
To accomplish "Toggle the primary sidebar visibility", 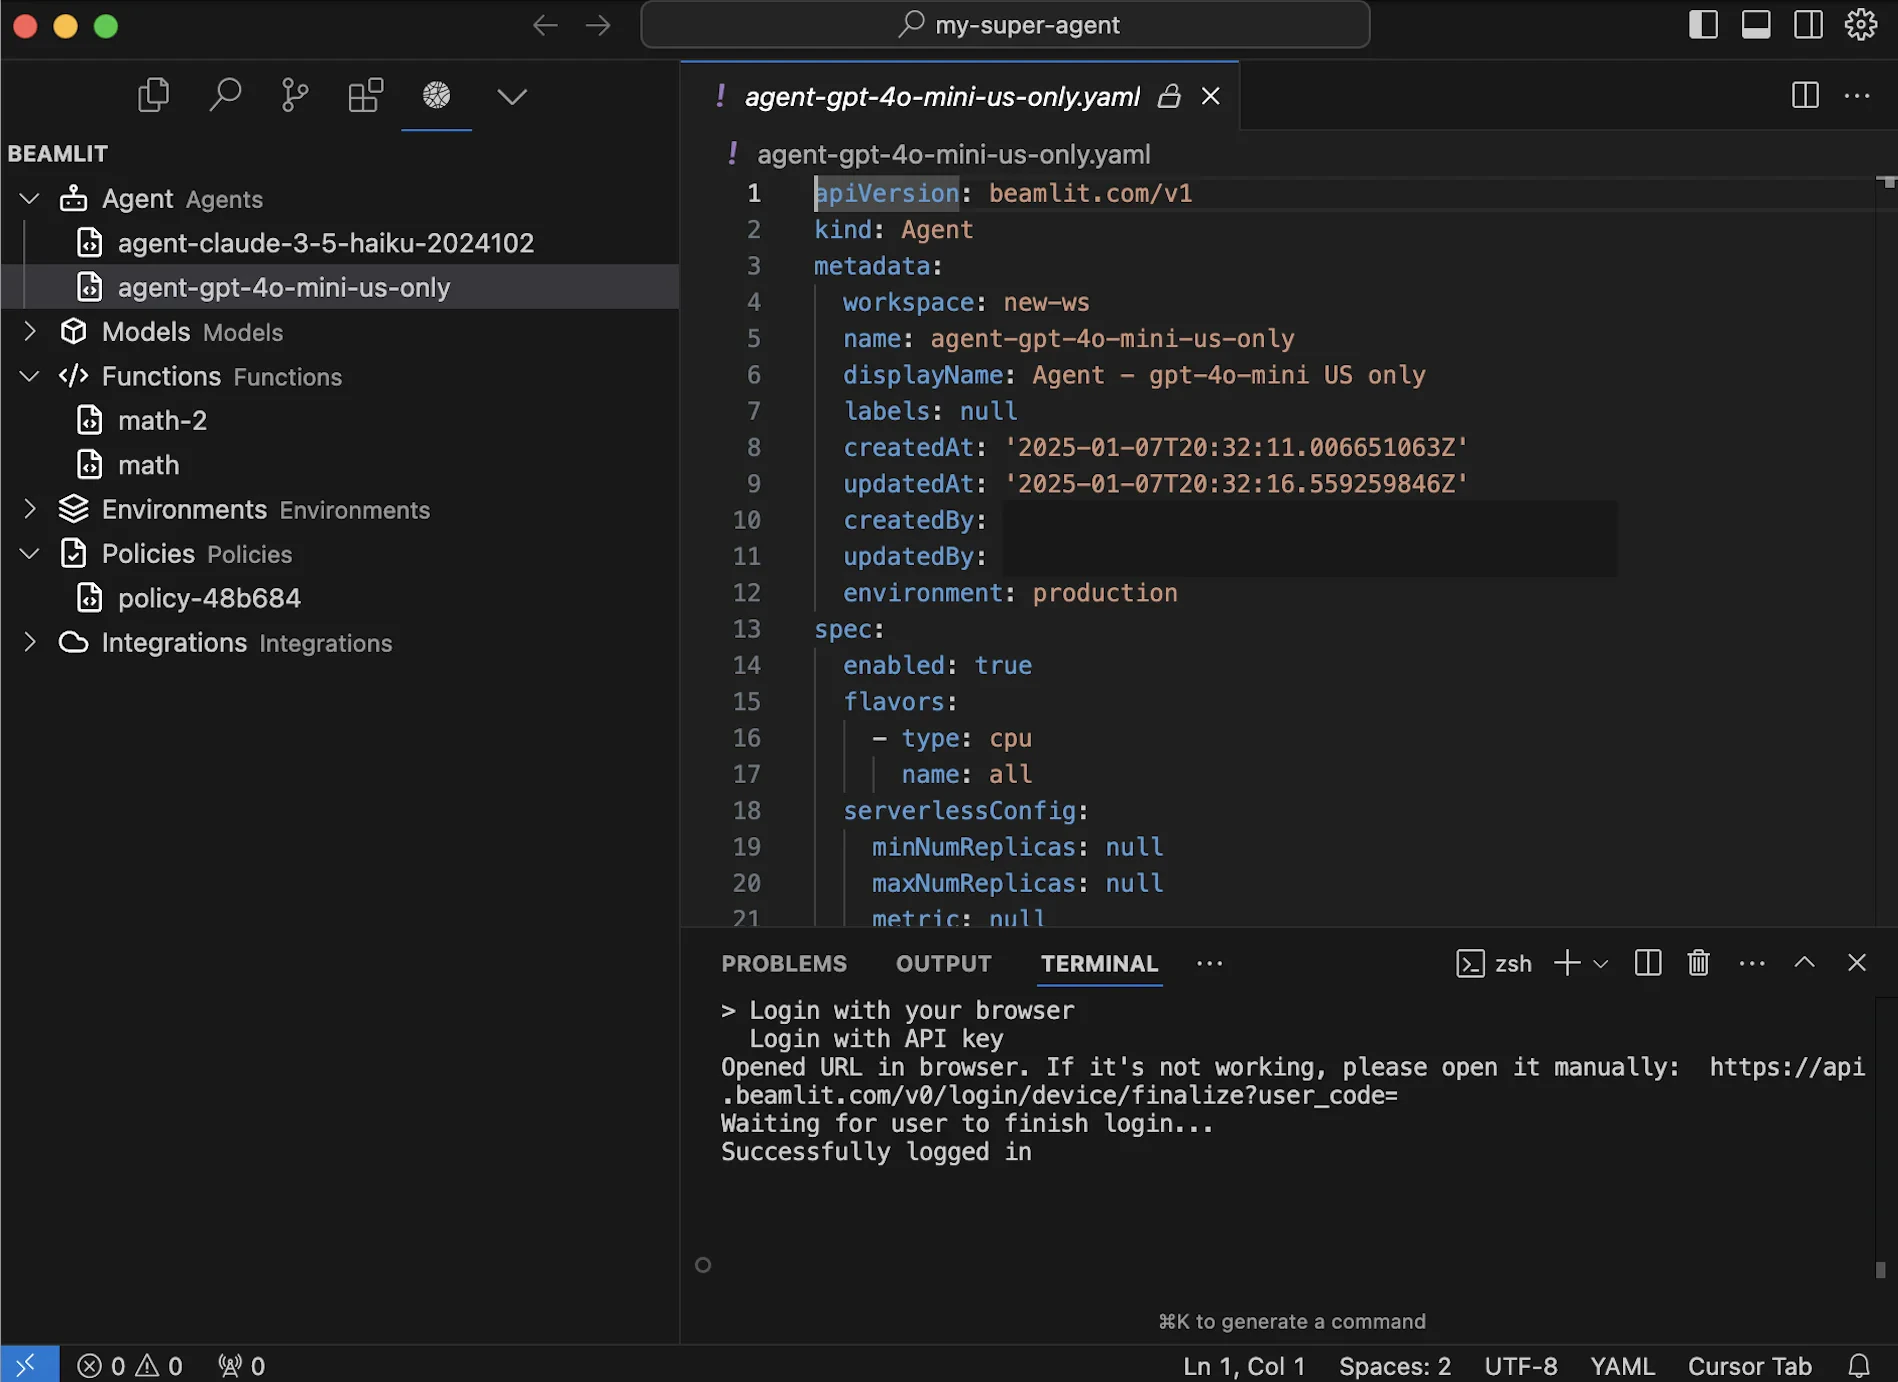I will 1702,24.
